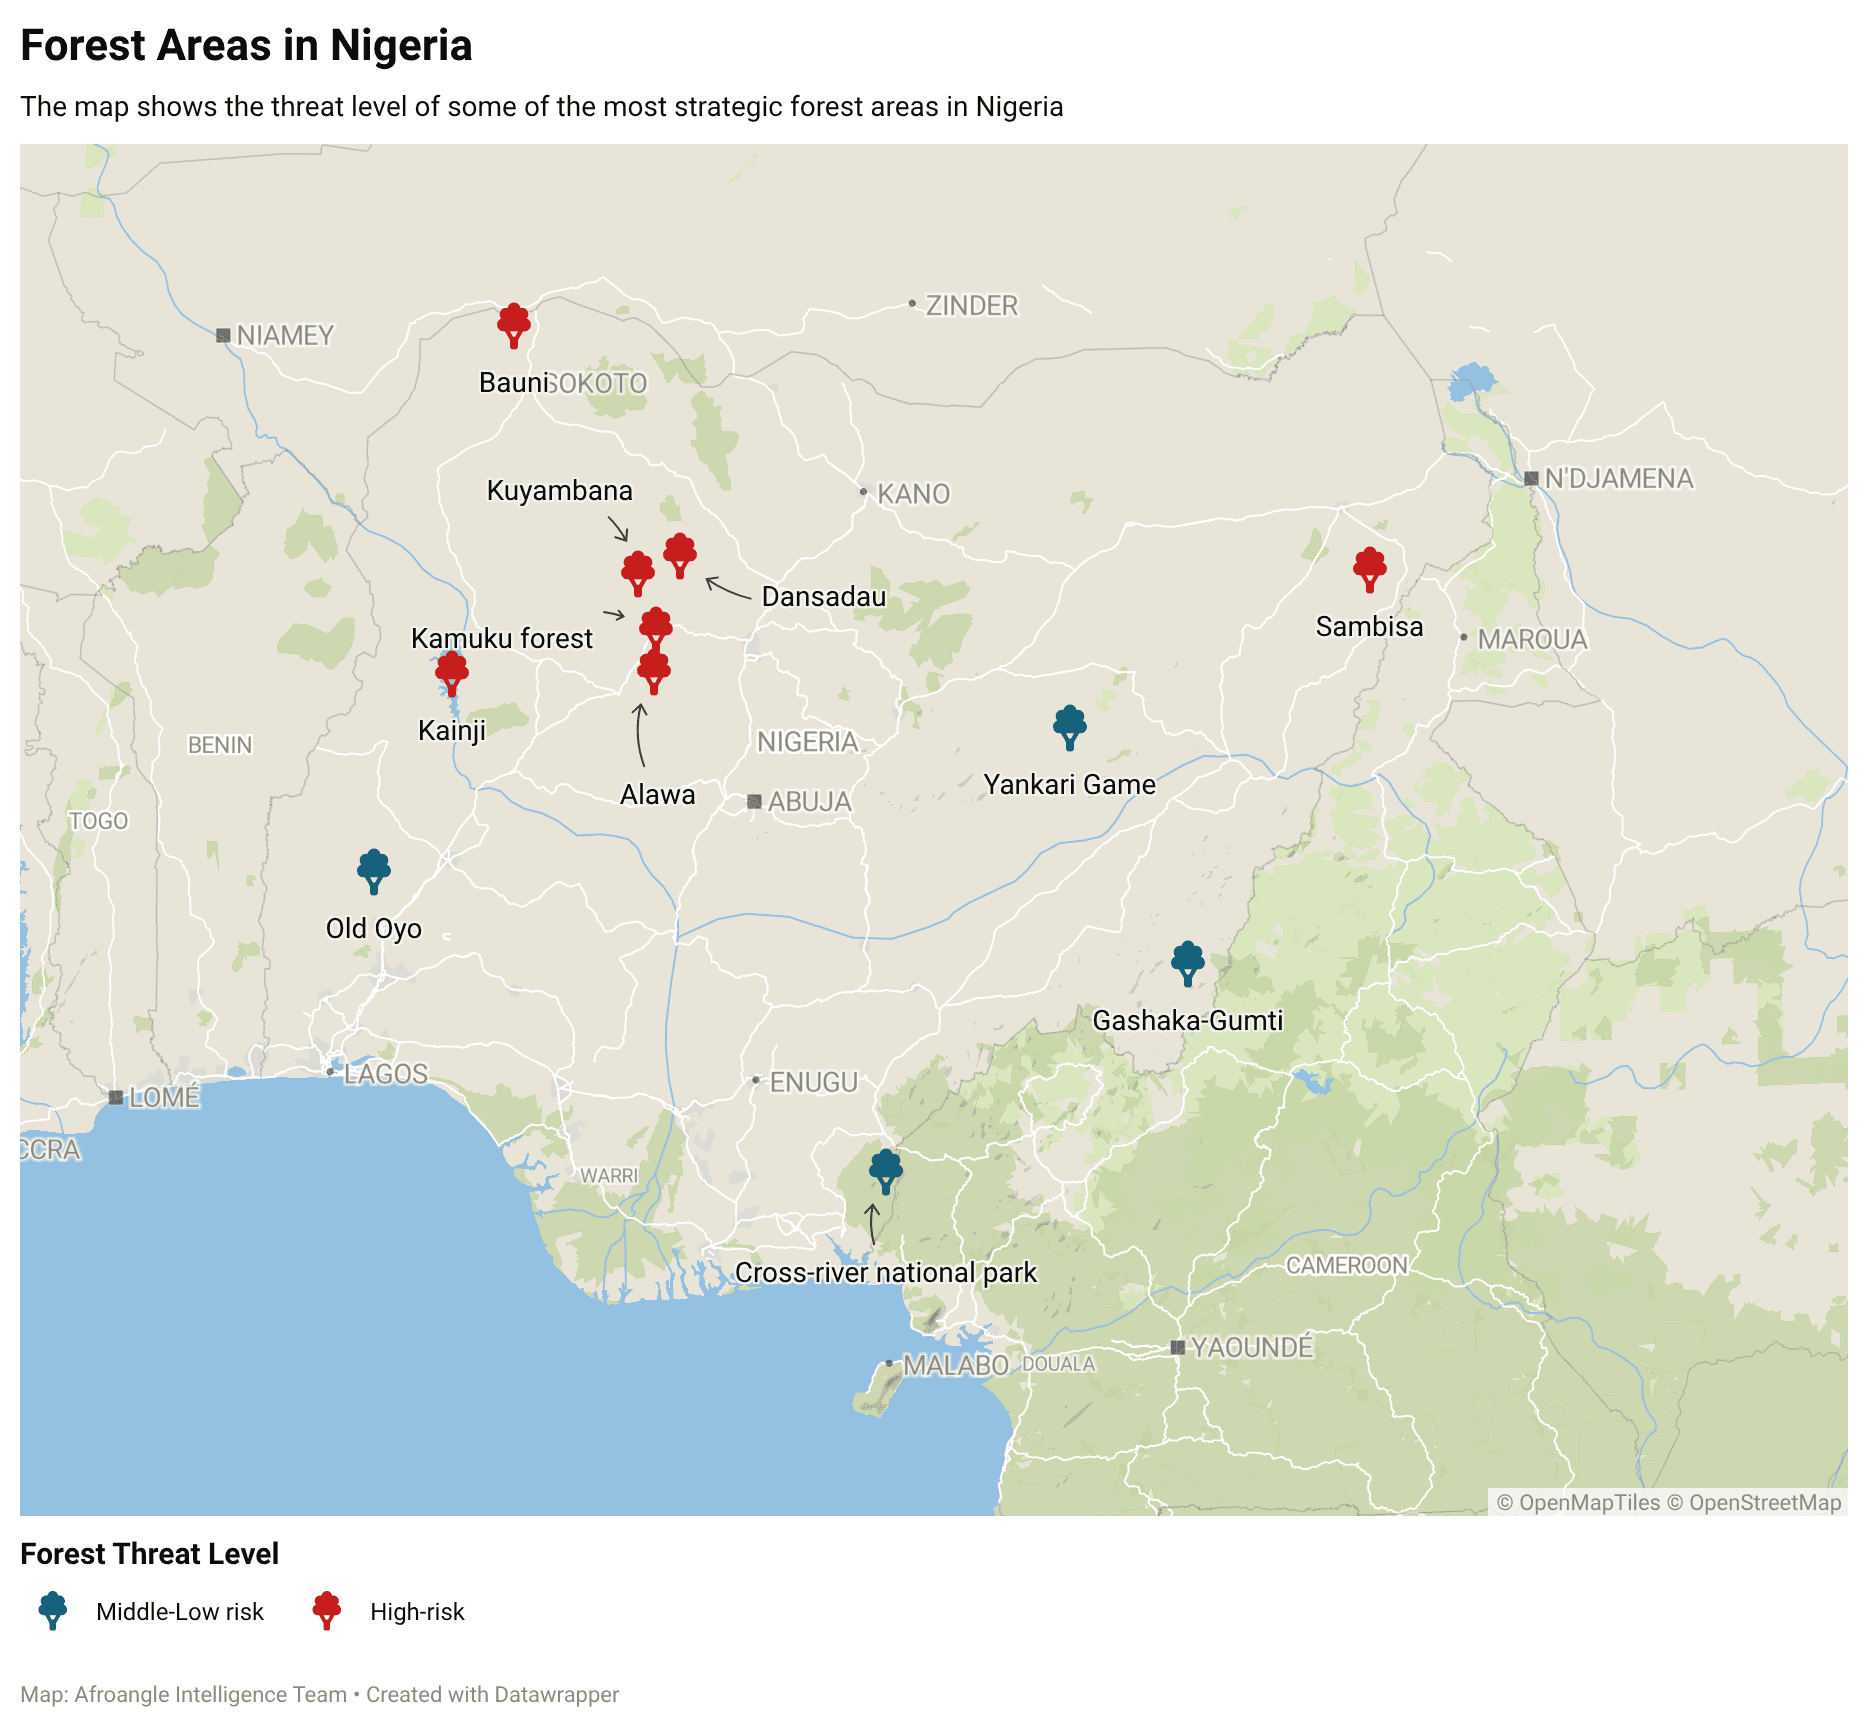Click the High-risk legend tree icon

coord(327,1611)
